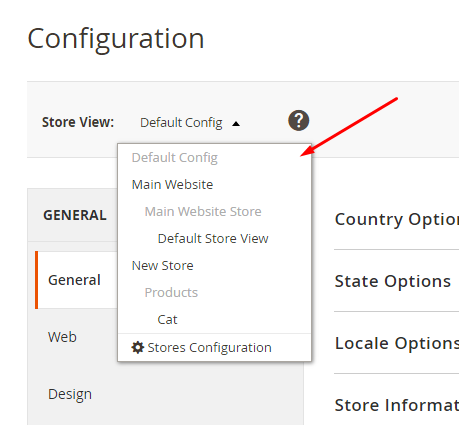Image resolution: width=459 pixels, height=425 pixels.
Task: Go to the Design settings tab
Action: tap(70, 394)
